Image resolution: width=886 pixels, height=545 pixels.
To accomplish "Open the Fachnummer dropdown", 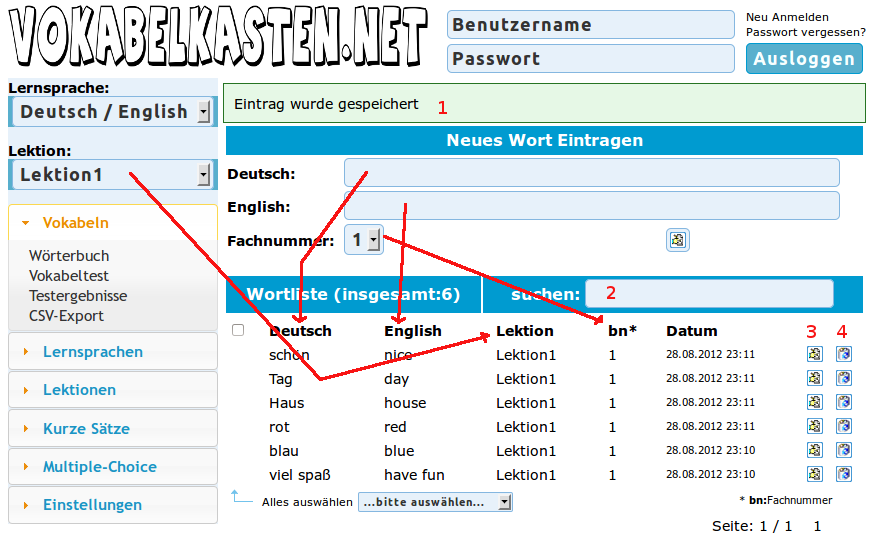I will click(x=363, y=240).
